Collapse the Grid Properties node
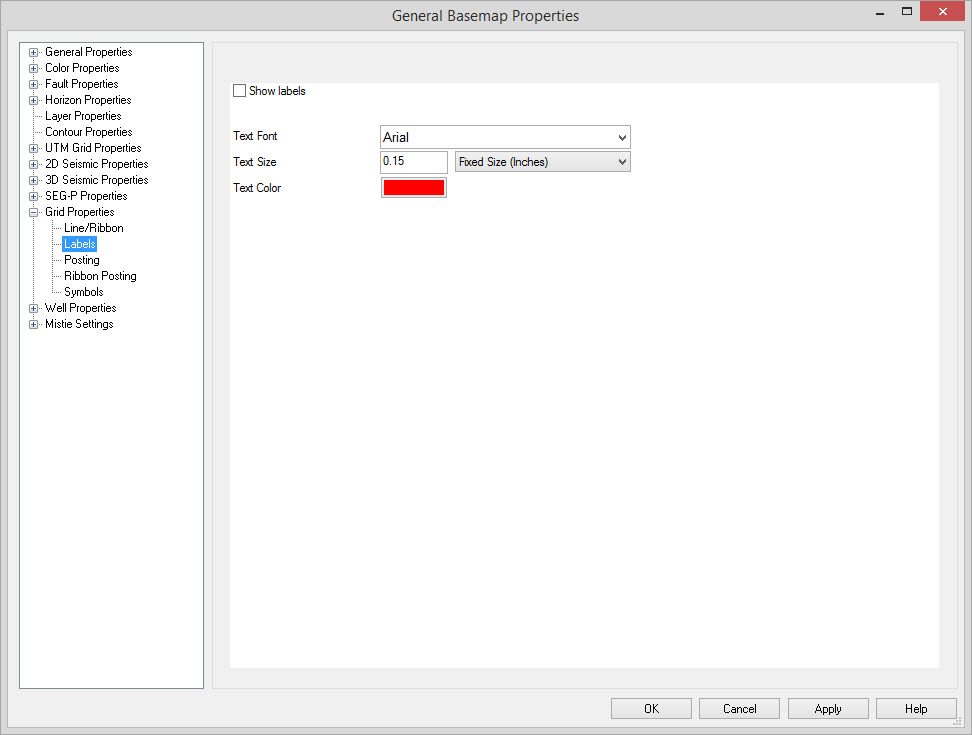Viewport: 972px width, 735px height. coord(34,212)
